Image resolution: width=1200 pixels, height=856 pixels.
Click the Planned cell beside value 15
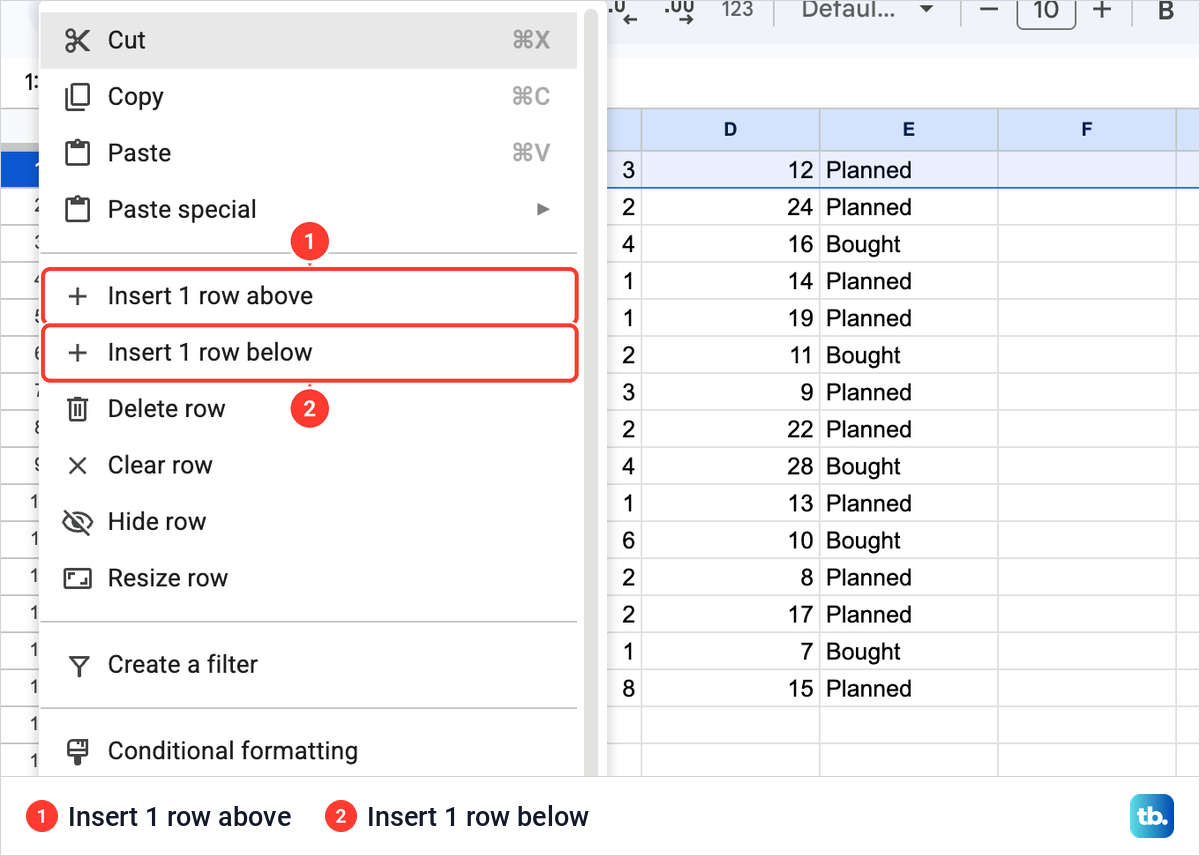click(x=908, y=688)
